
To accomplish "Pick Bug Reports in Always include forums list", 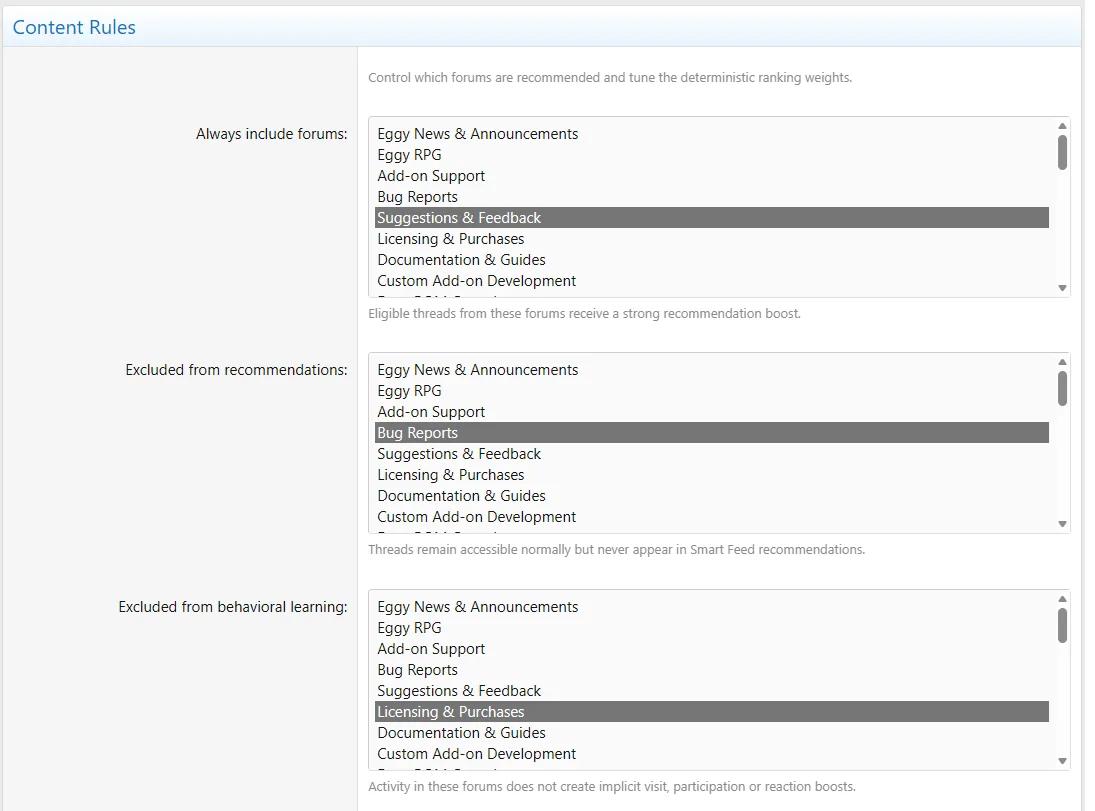I will click(712, 197).
